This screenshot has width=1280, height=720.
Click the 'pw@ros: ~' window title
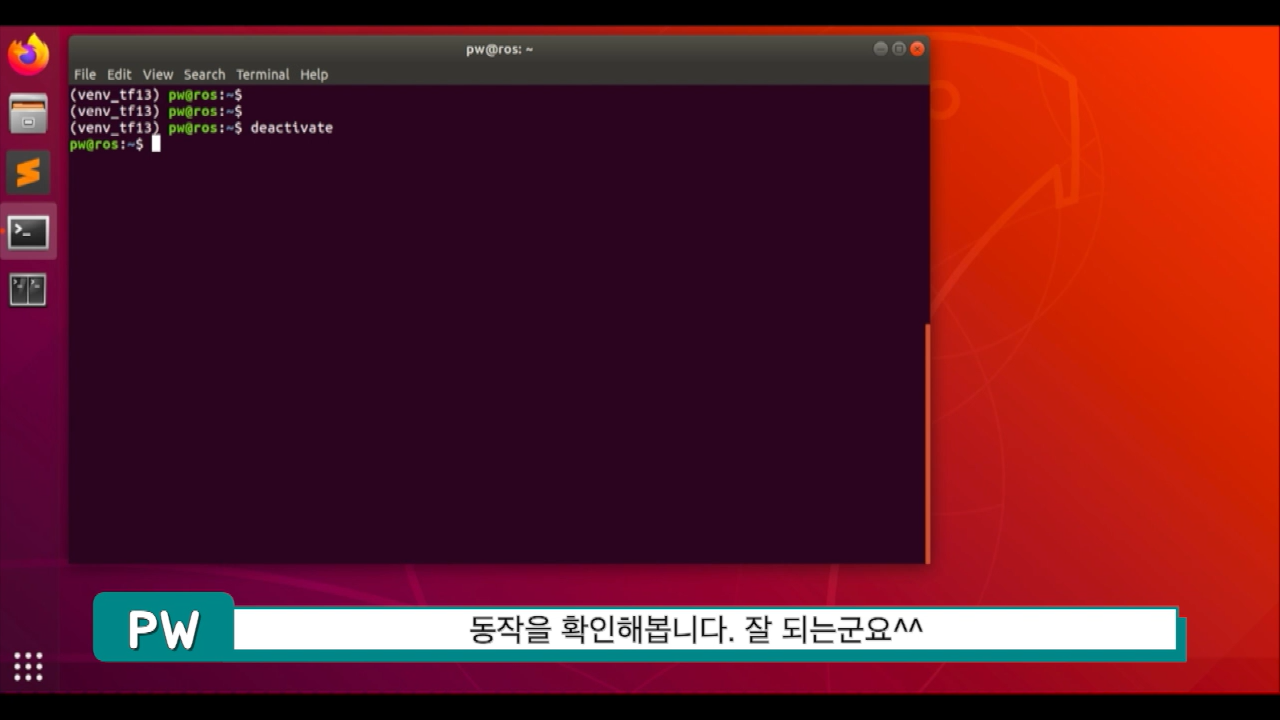499,49
